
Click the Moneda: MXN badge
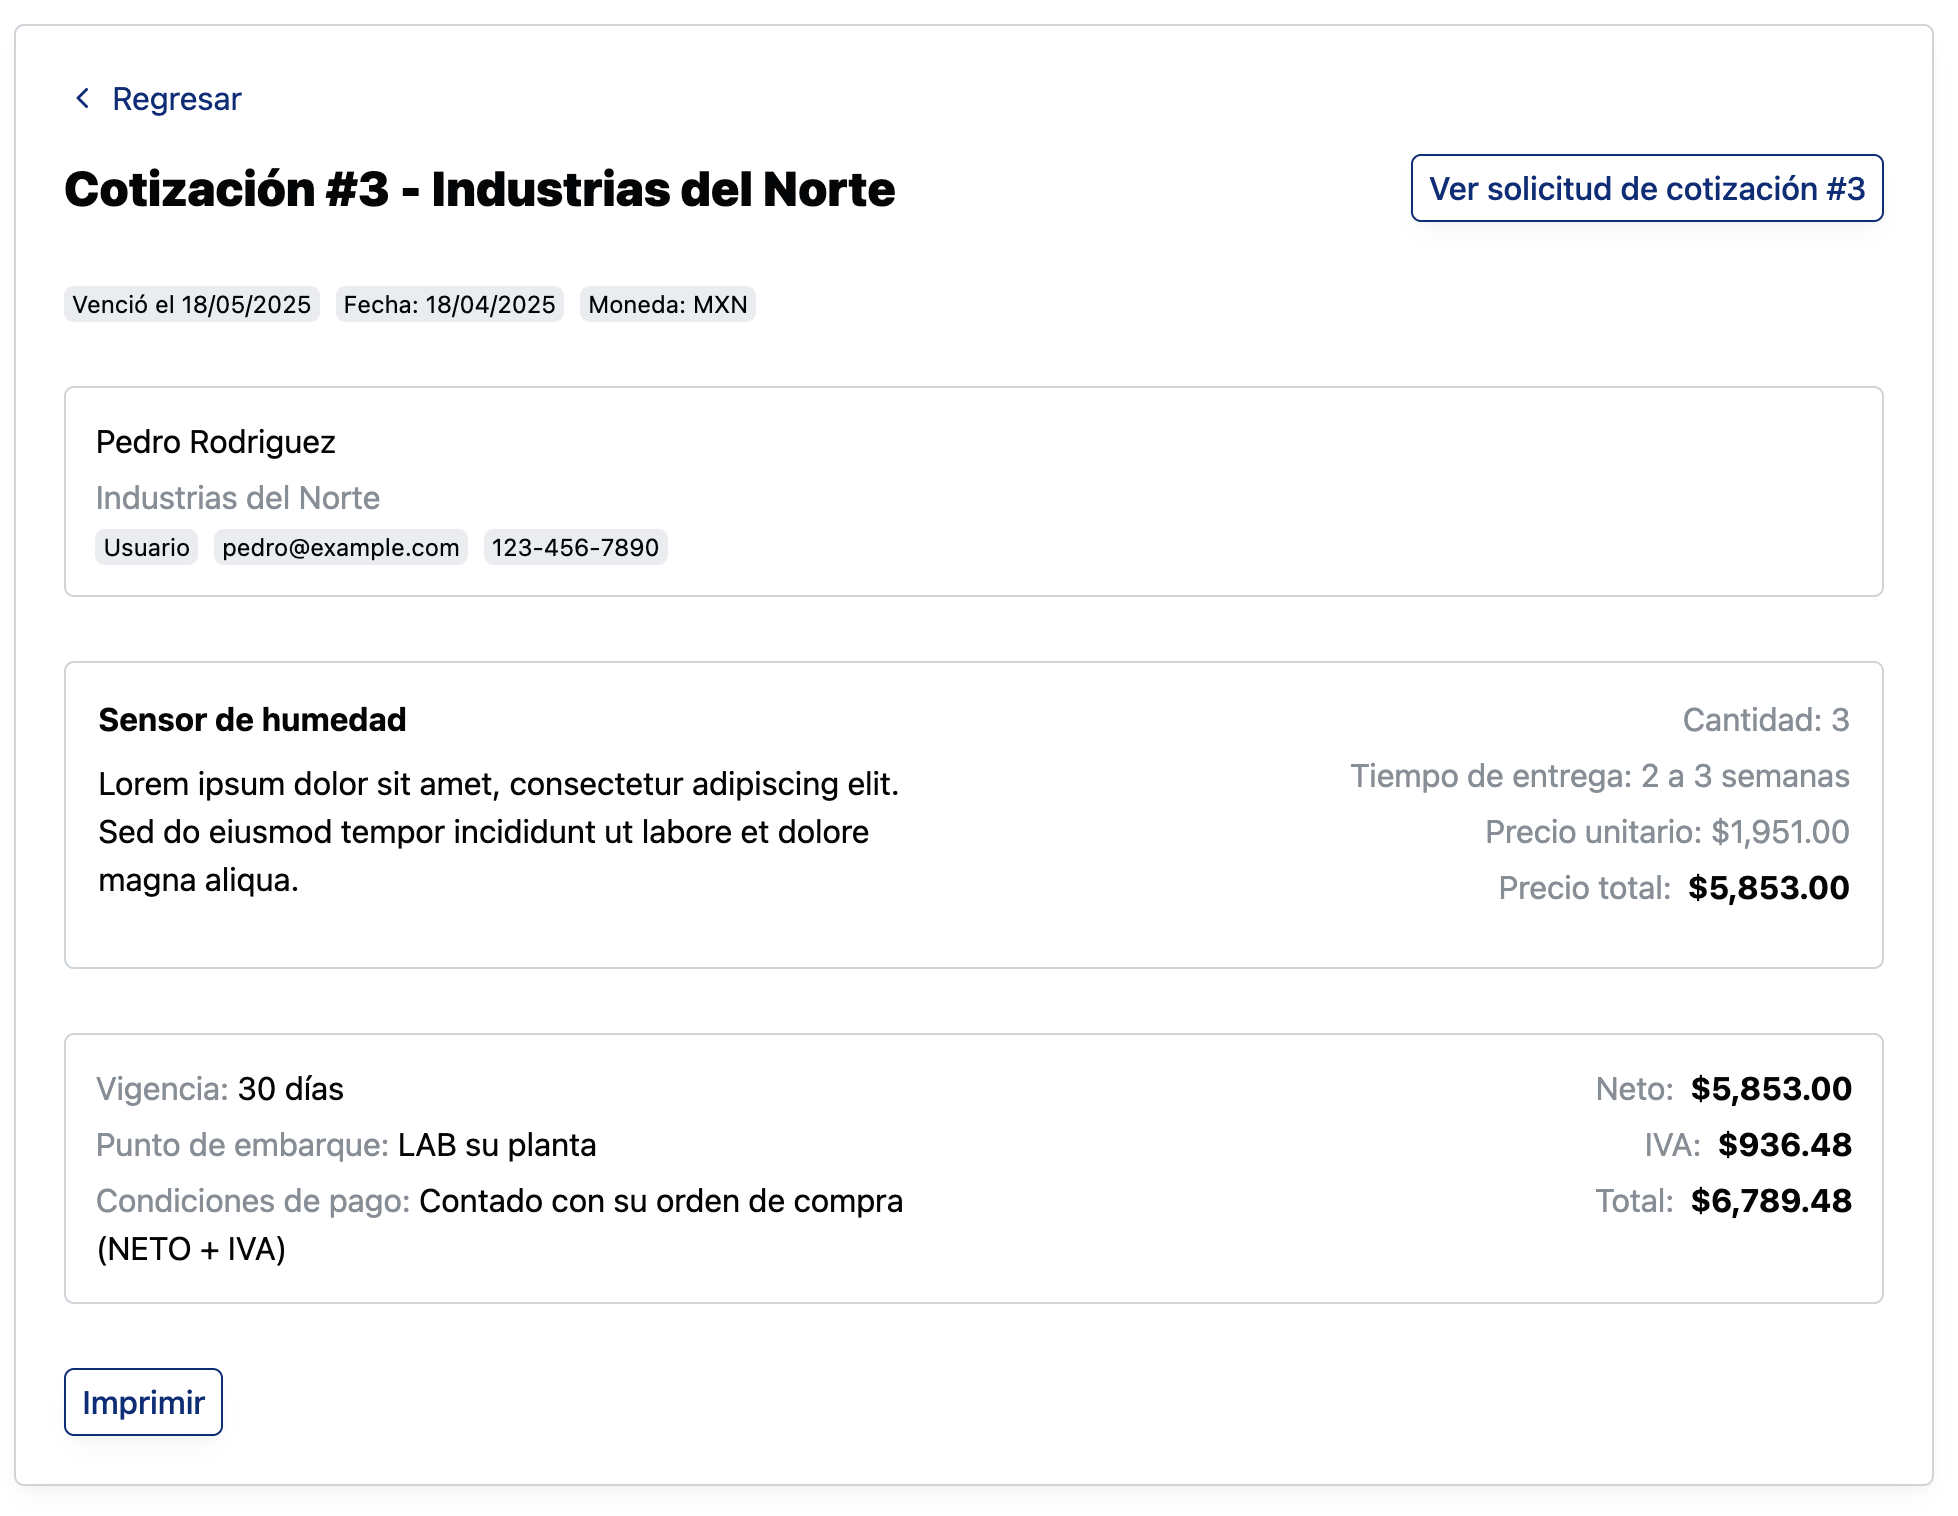(668, 305)
